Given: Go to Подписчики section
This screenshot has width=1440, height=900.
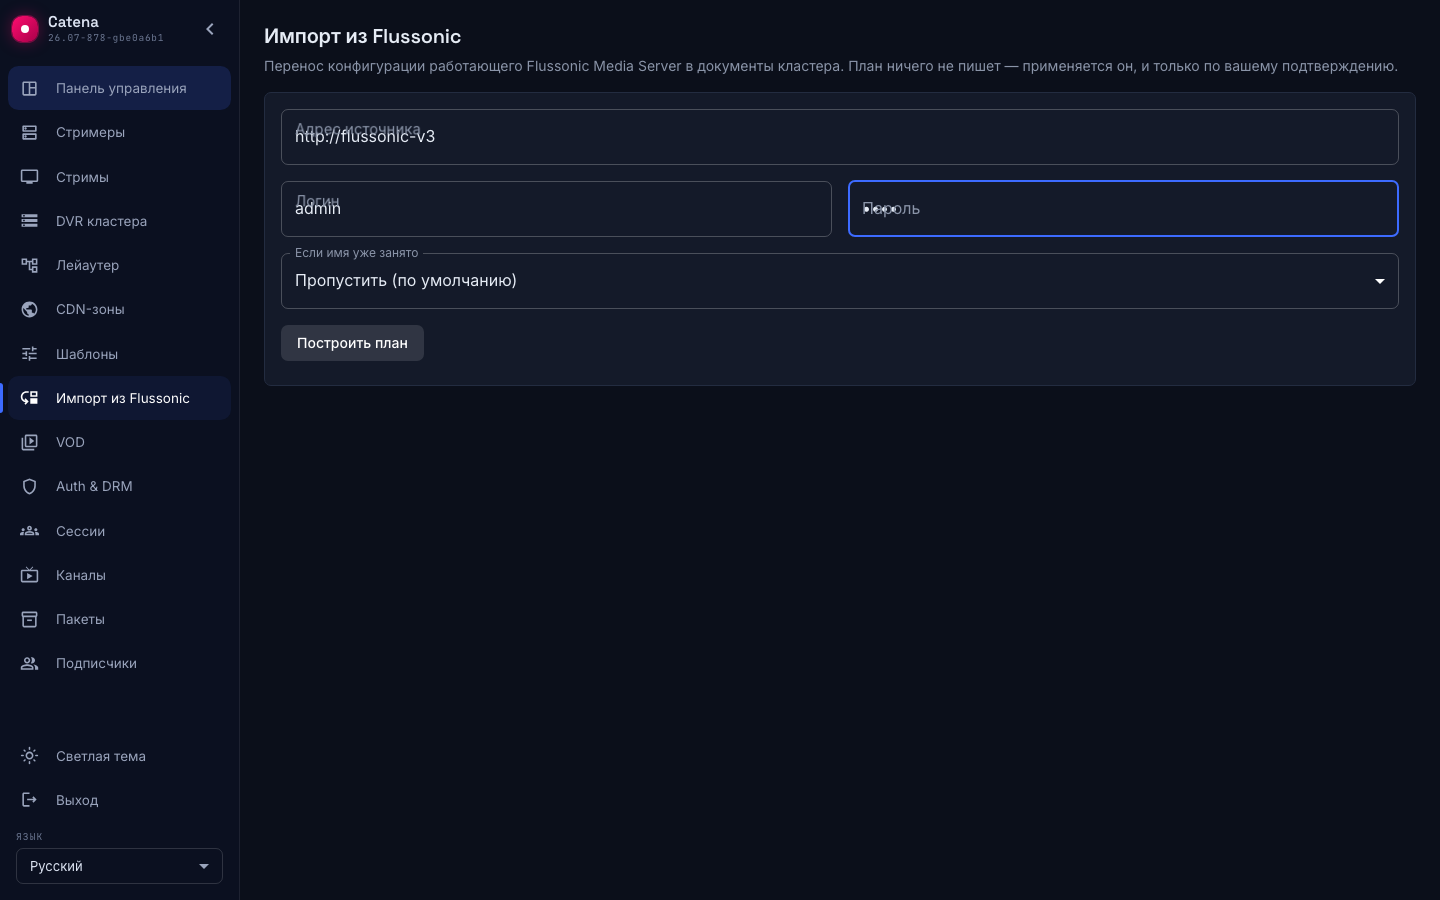Looking at the screenshot, I should [120, 663].
